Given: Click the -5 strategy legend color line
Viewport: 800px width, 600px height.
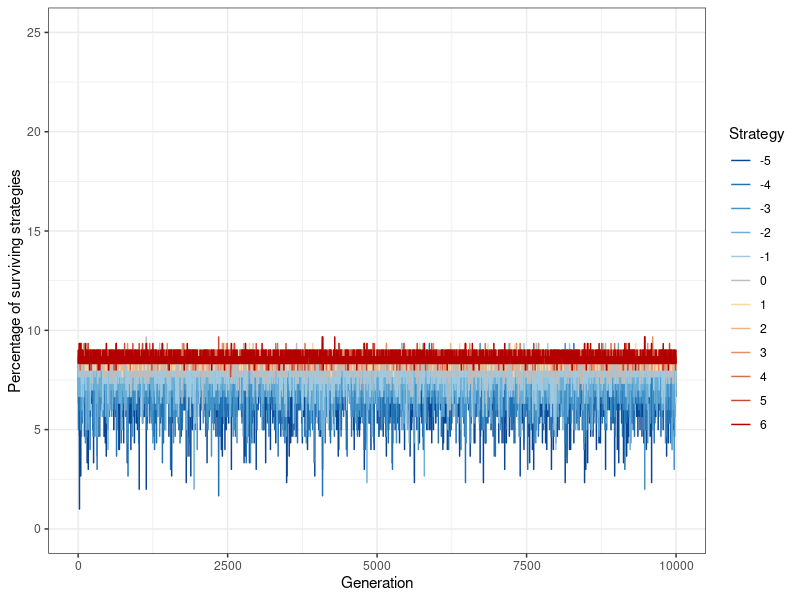Looking at the screenshot, I should coord(740,161).
